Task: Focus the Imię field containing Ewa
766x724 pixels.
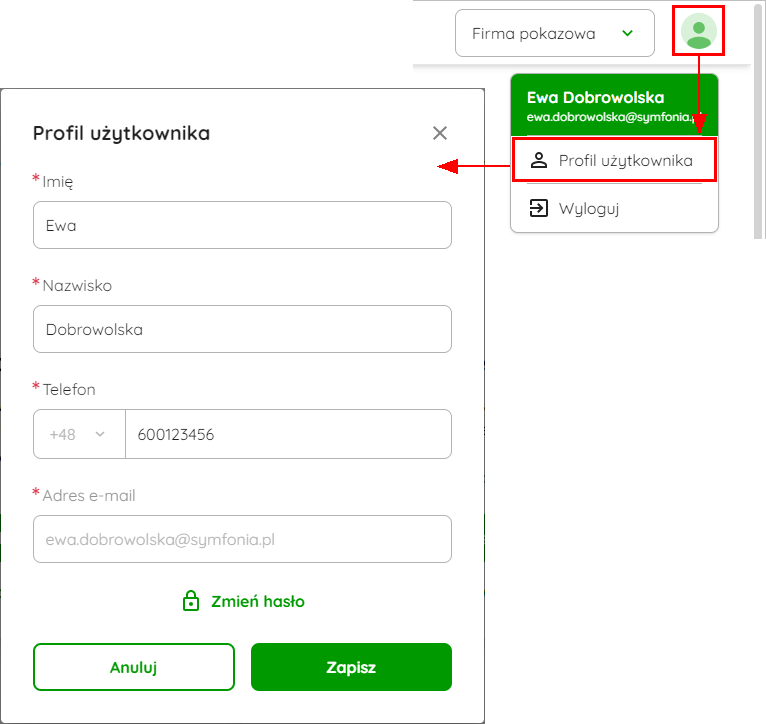Action: (x=242, y=225)
